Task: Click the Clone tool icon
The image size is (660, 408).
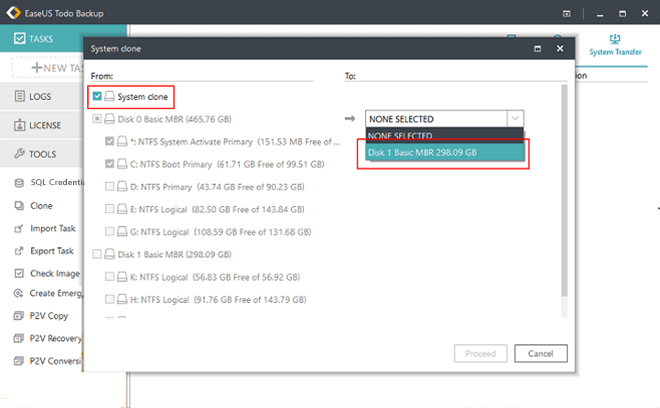Action: (x=19, y=205)
